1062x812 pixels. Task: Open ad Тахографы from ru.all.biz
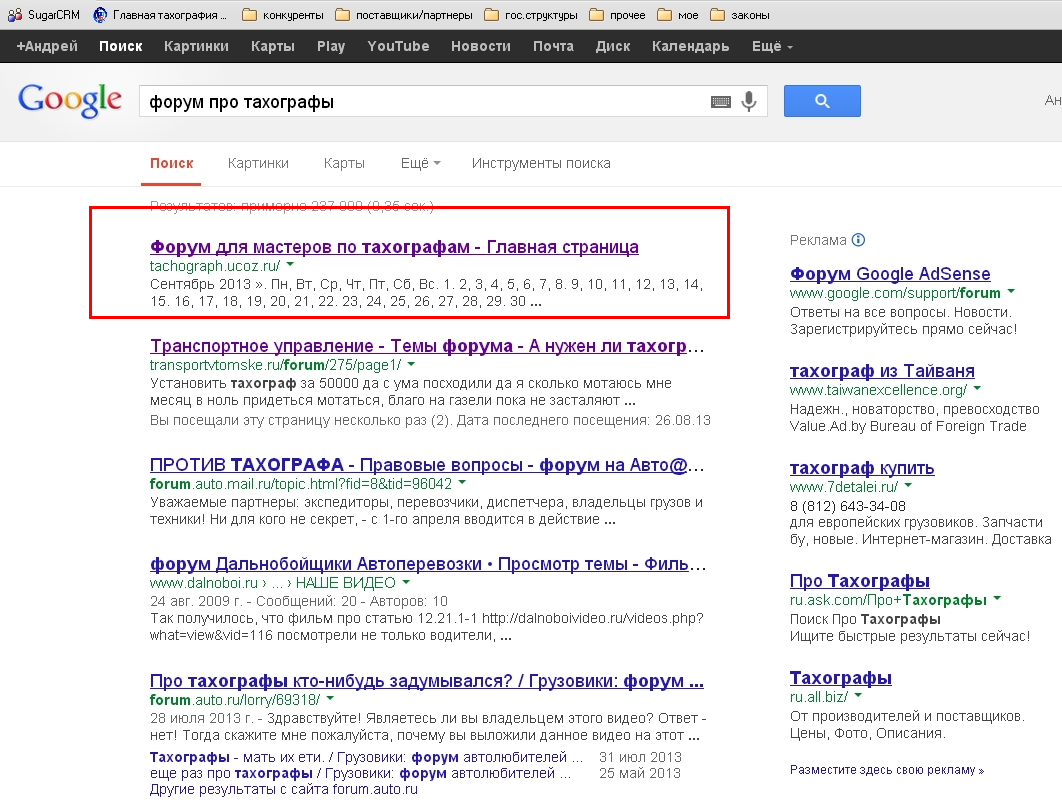841,678
